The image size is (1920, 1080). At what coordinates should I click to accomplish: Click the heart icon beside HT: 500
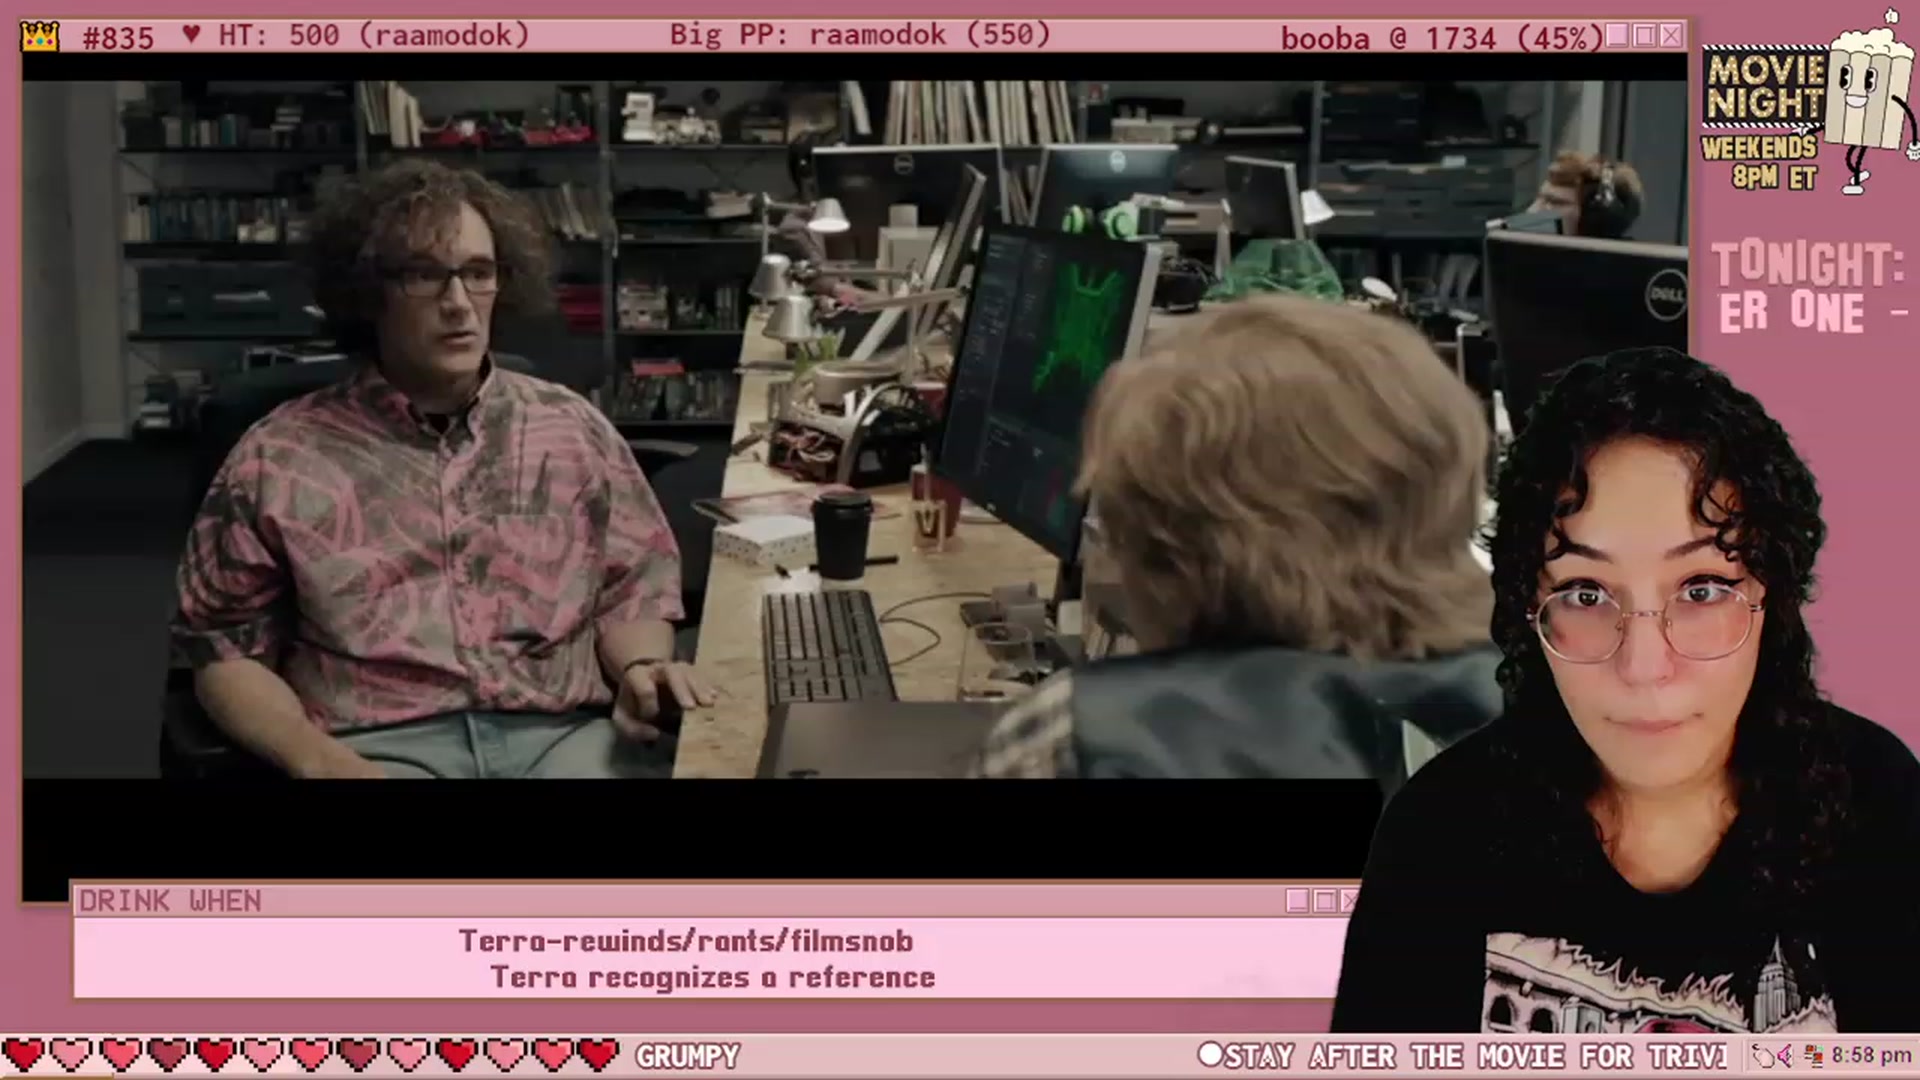[191, 35]
